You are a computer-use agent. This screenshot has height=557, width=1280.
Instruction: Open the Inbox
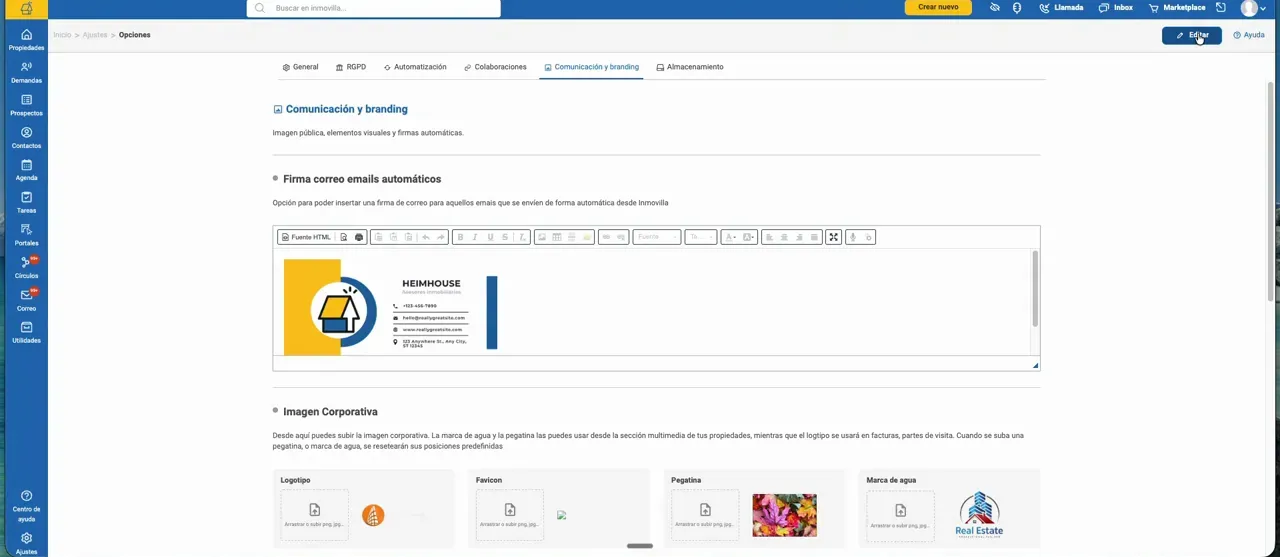pyautogui.click(x=1116, y=7)
